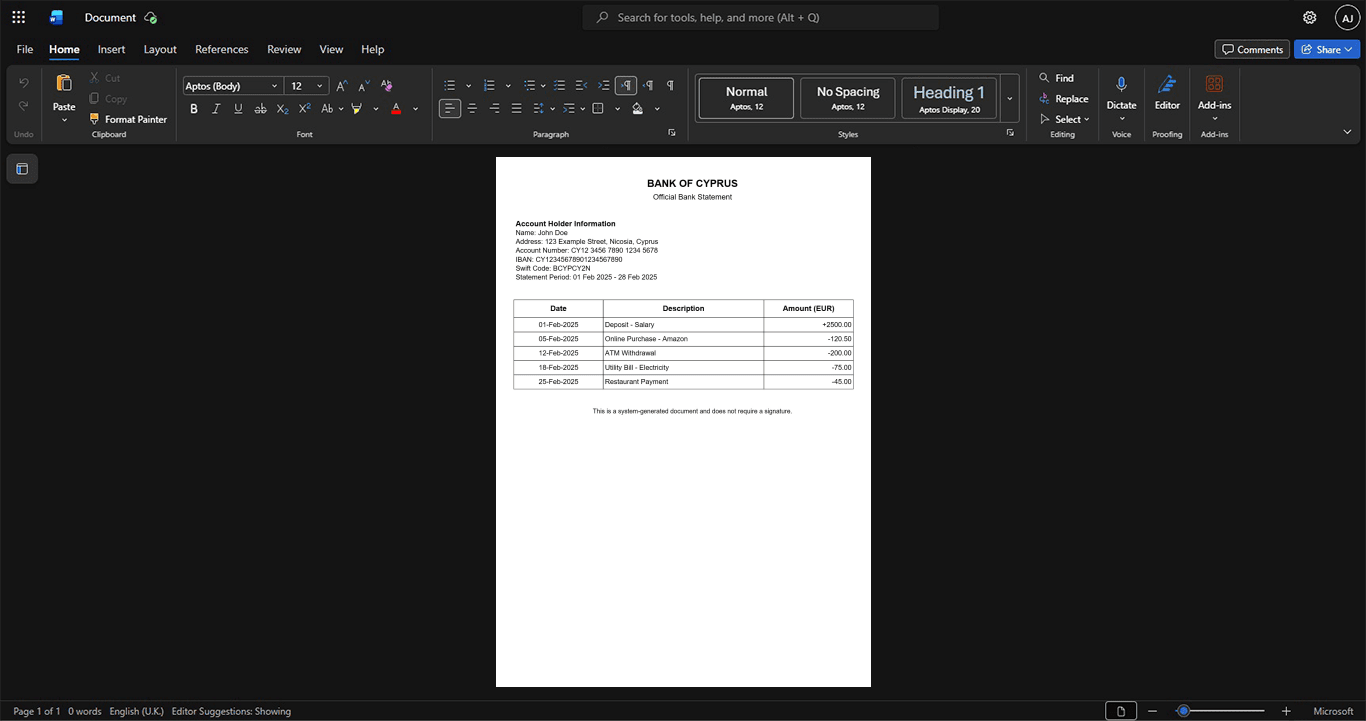Toggle Center paragraph alignment

click(x=472, y=108)
